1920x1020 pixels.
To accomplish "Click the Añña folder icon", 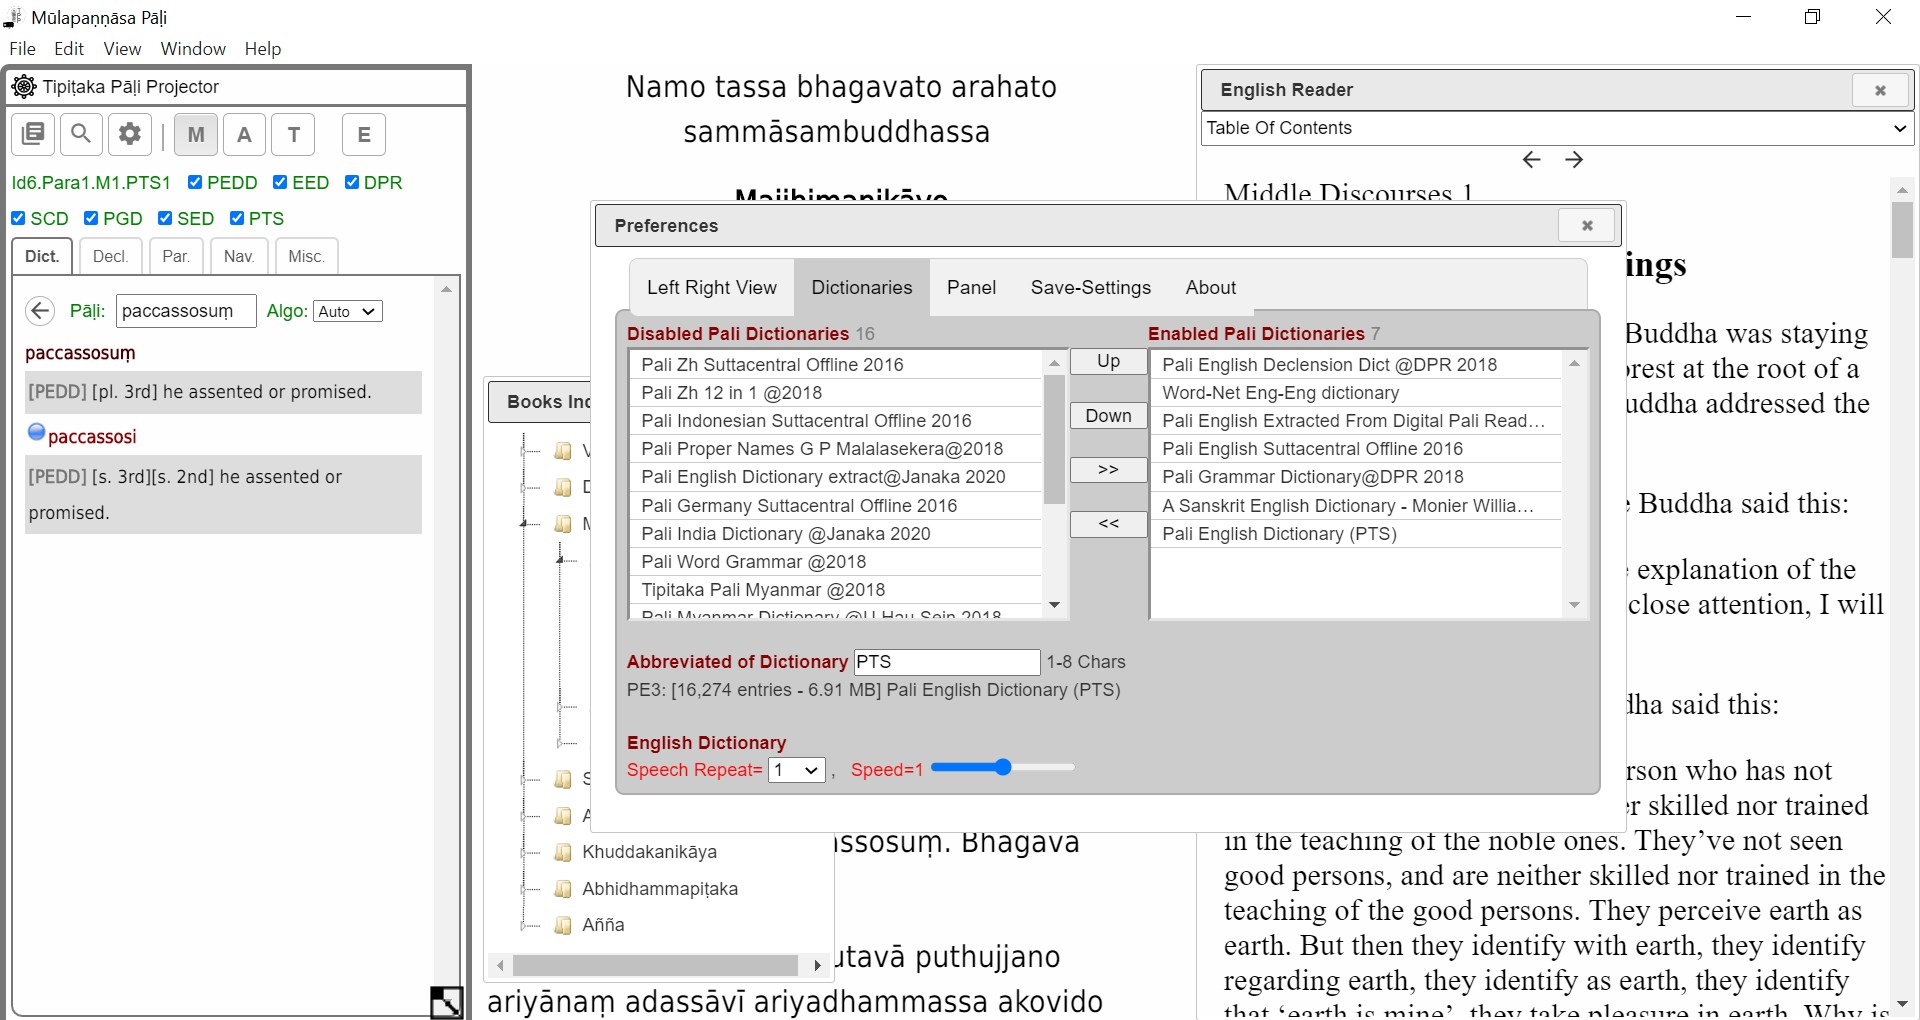I will (563, 925).
